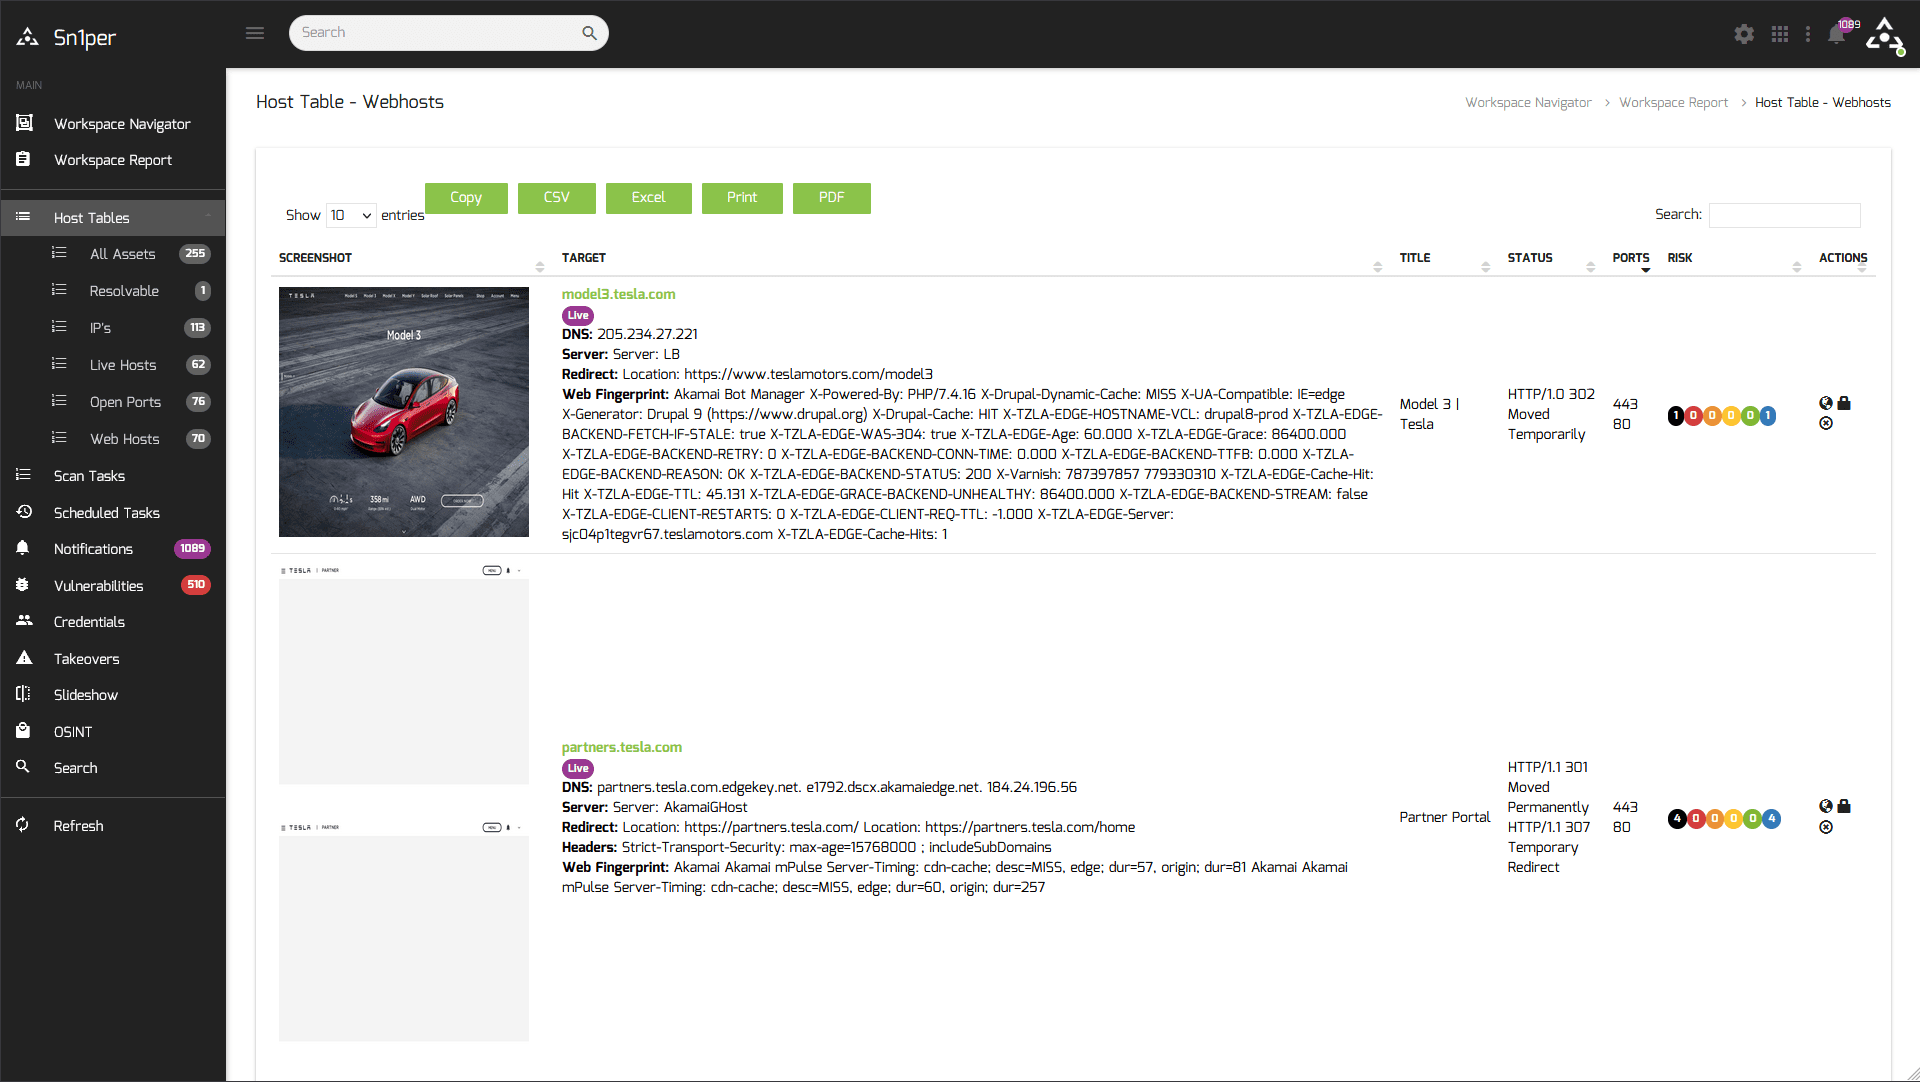Select Web Hosts from Host Tables
Image resolution: width=1920 pixels, height=1082 pixels.
124,438
